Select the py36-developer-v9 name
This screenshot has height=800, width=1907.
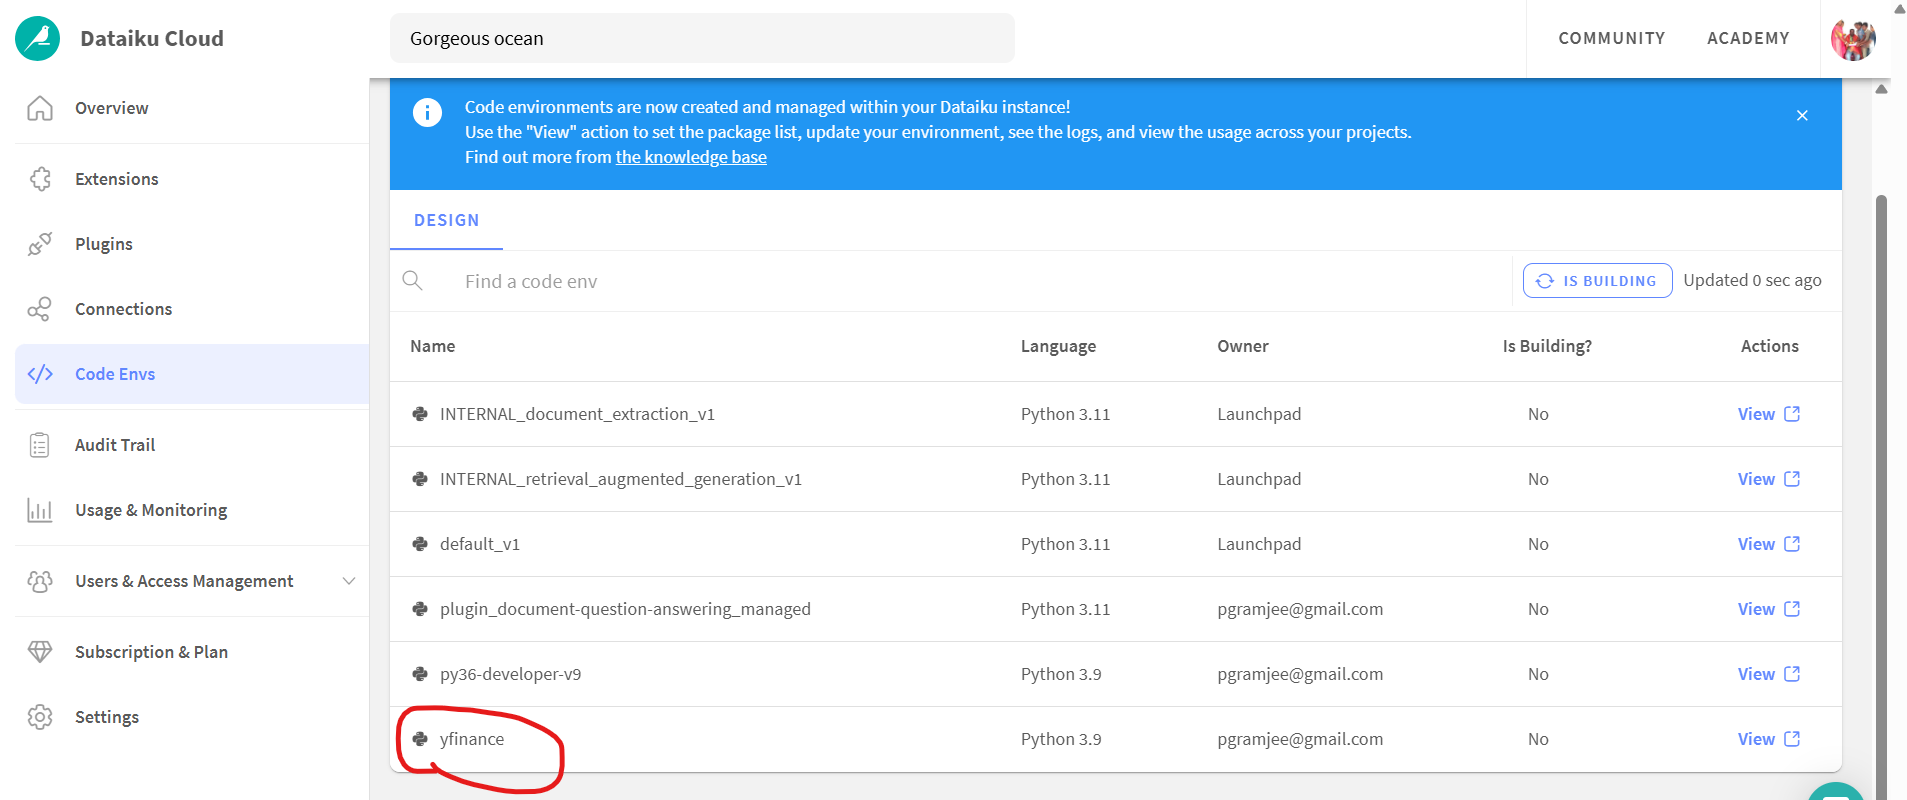pyautogui.click(x=510, y=674)
